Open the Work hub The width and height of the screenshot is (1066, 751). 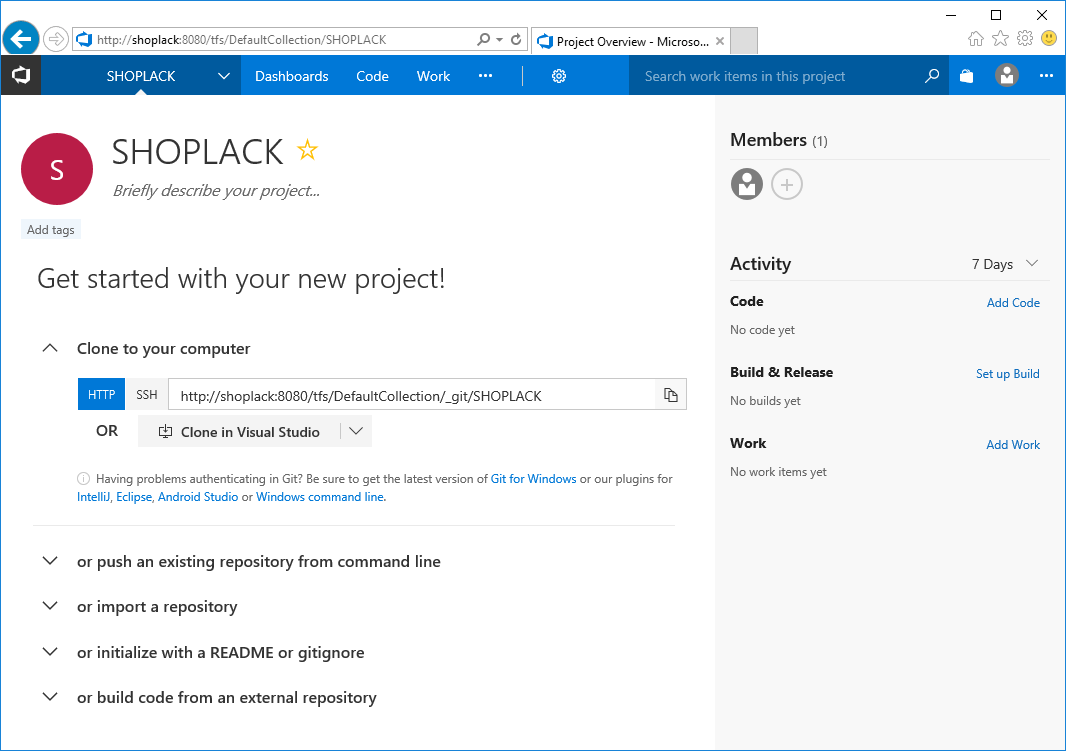click(x=433, y=76)
